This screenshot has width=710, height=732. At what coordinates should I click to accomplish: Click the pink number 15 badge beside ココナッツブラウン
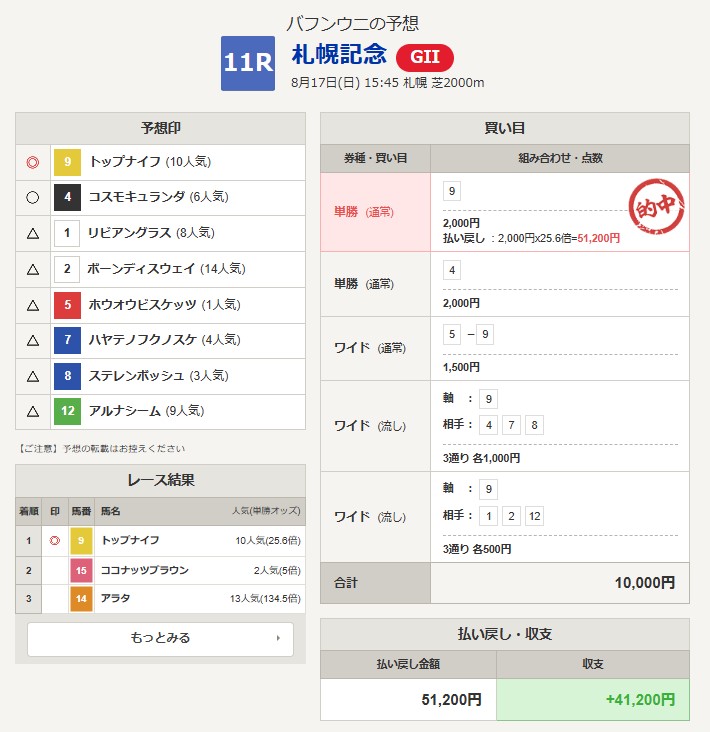coord(81,570)
